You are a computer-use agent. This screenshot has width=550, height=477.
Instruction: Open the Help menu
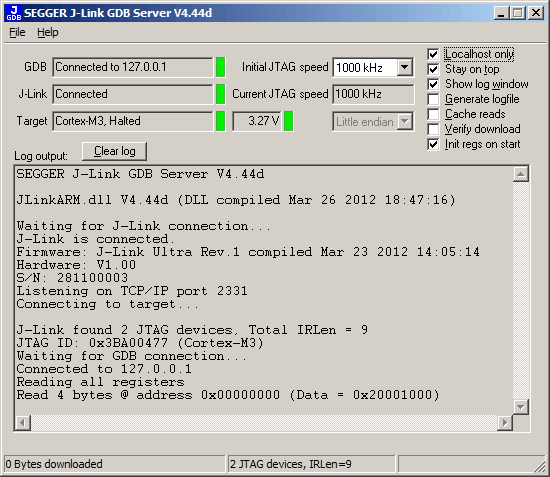point(48,32)
